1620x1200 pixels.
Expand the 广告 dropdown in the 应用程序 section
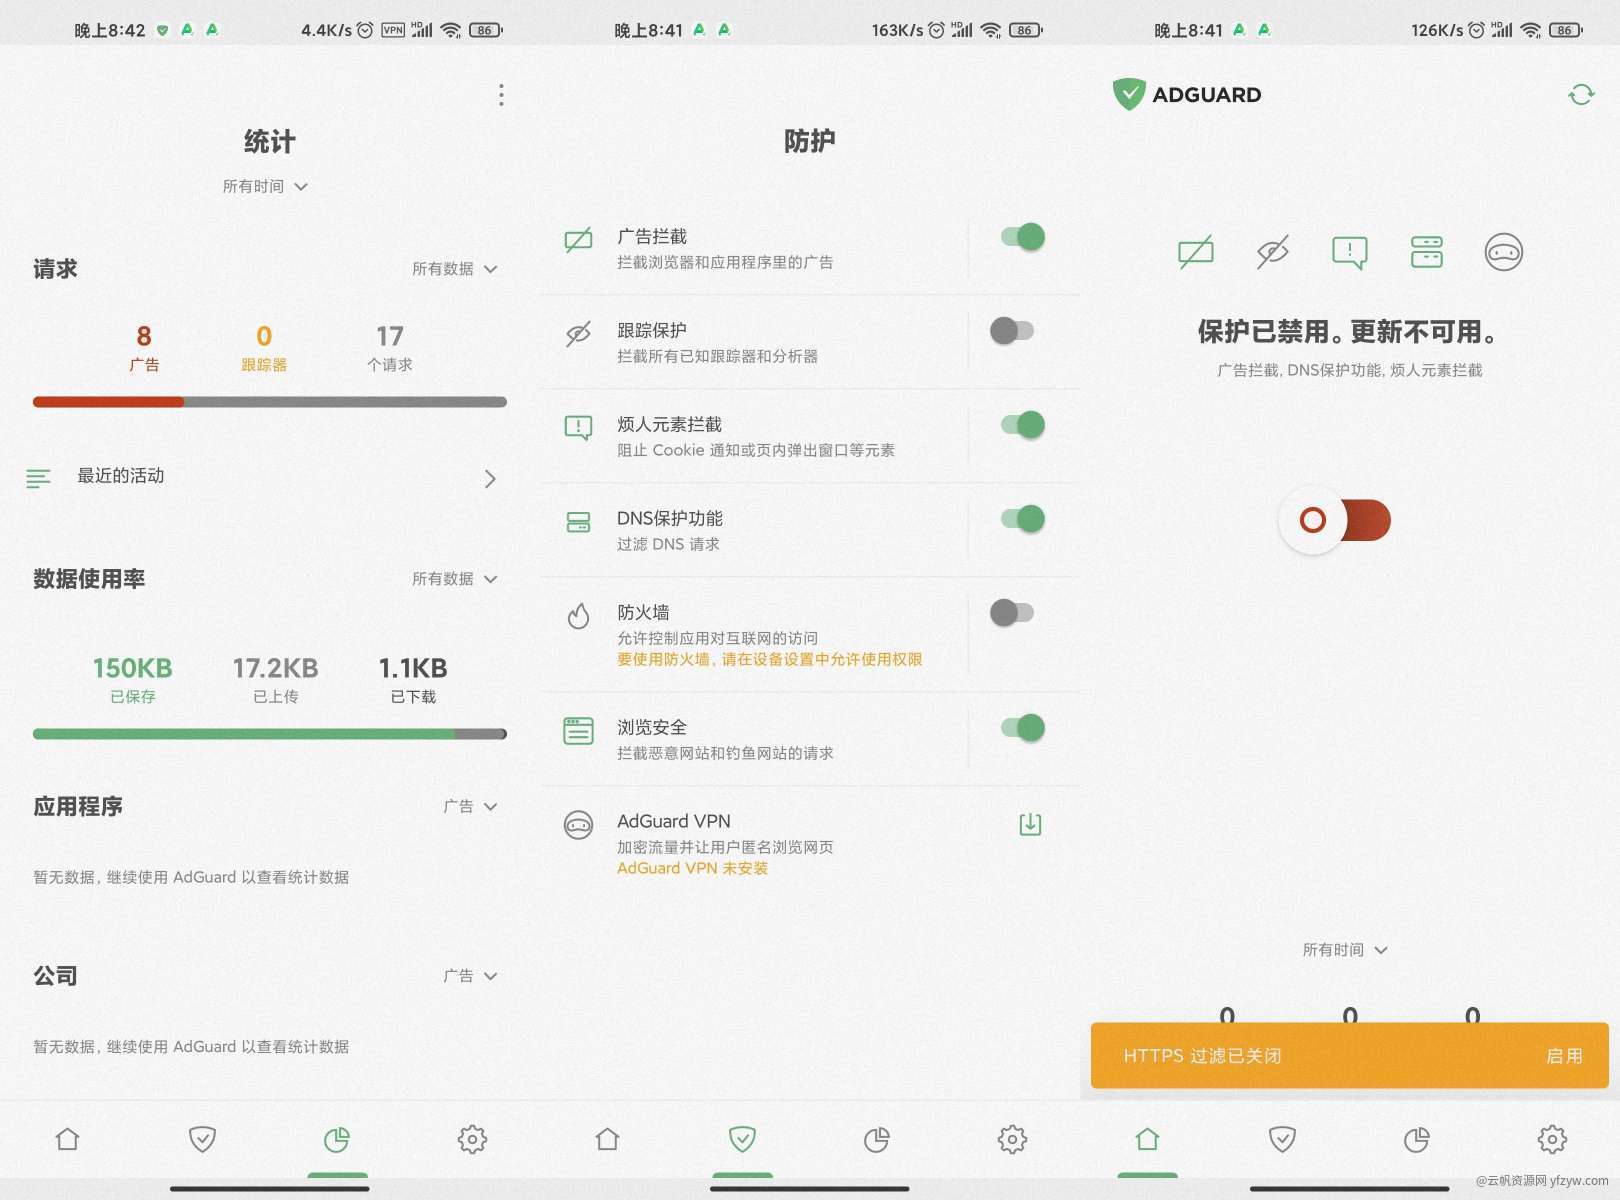tap(470, 806)
